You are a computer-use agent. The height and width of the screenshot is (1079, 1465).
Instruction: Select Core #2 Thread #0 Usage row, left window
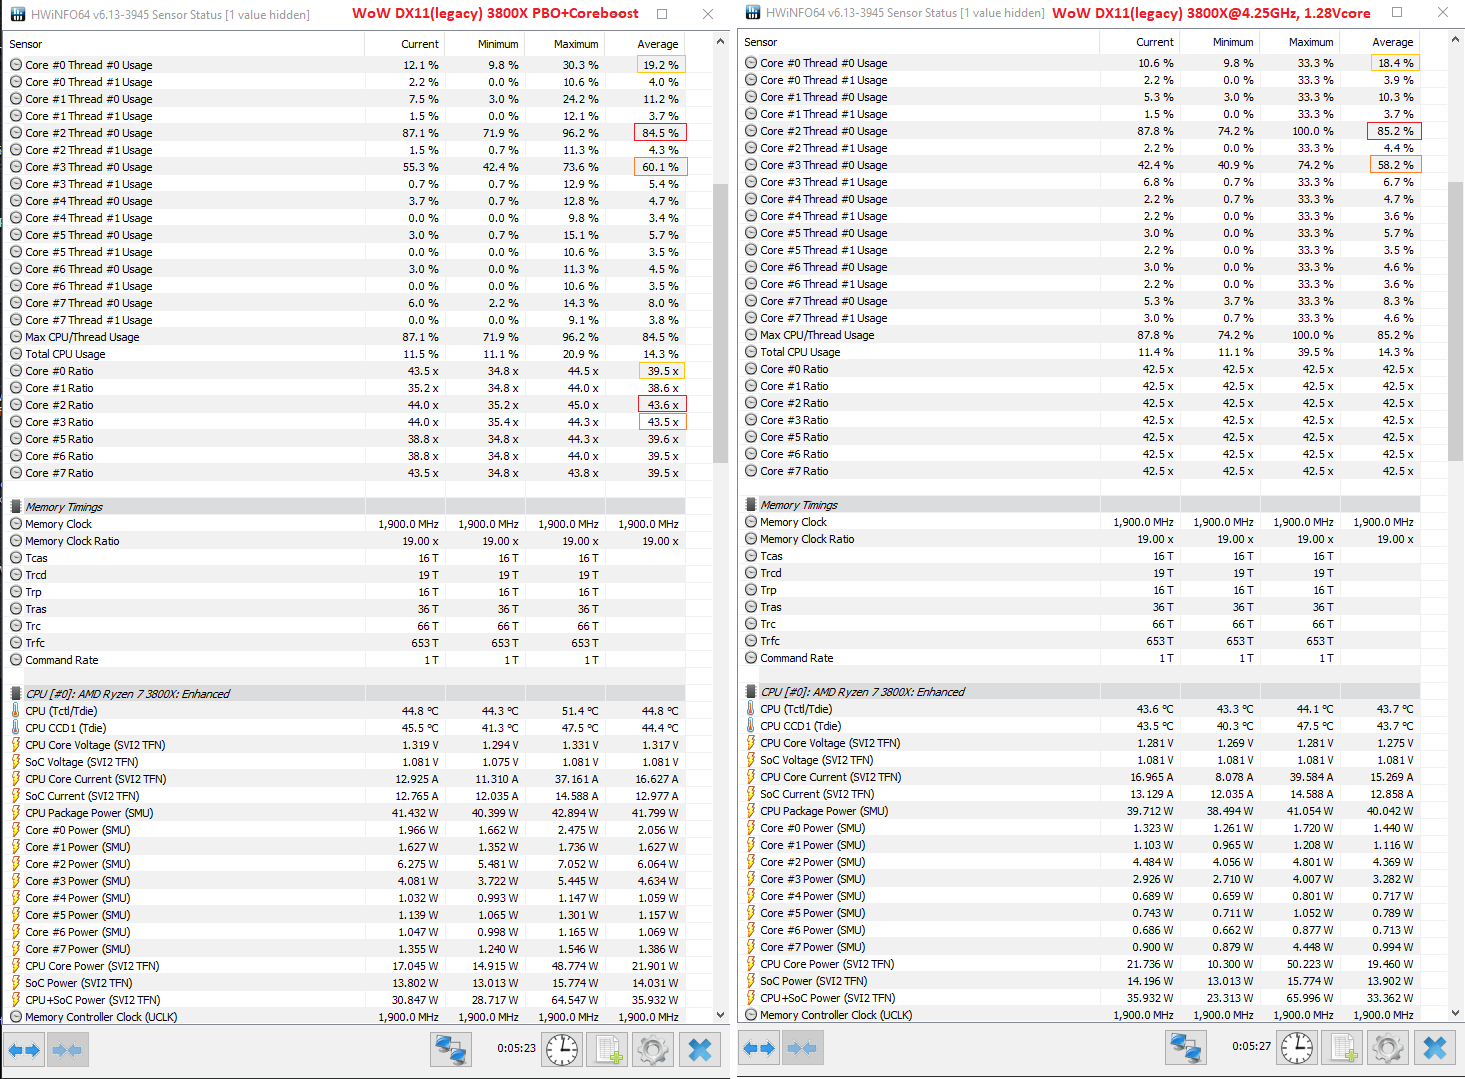(345, 133)
